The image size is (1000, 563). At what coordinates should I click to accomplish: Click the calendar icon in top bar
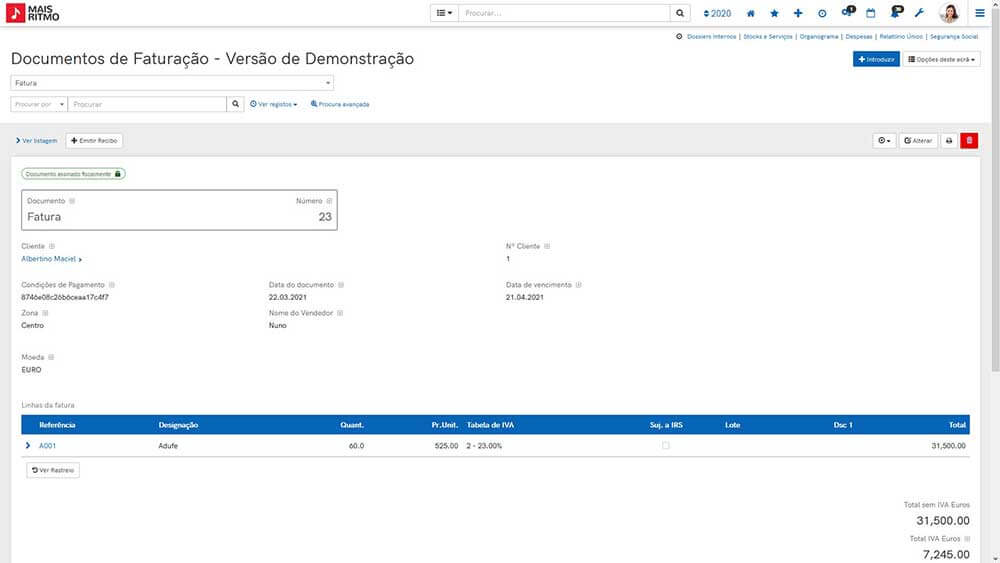(x=870, y=14)
